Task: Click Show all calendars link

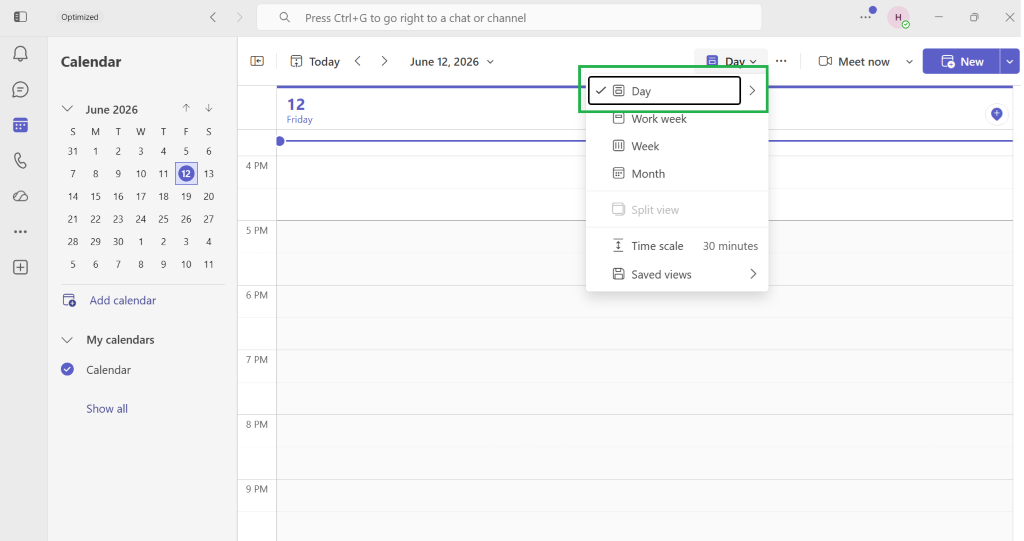Action: [x=107, y=408]
